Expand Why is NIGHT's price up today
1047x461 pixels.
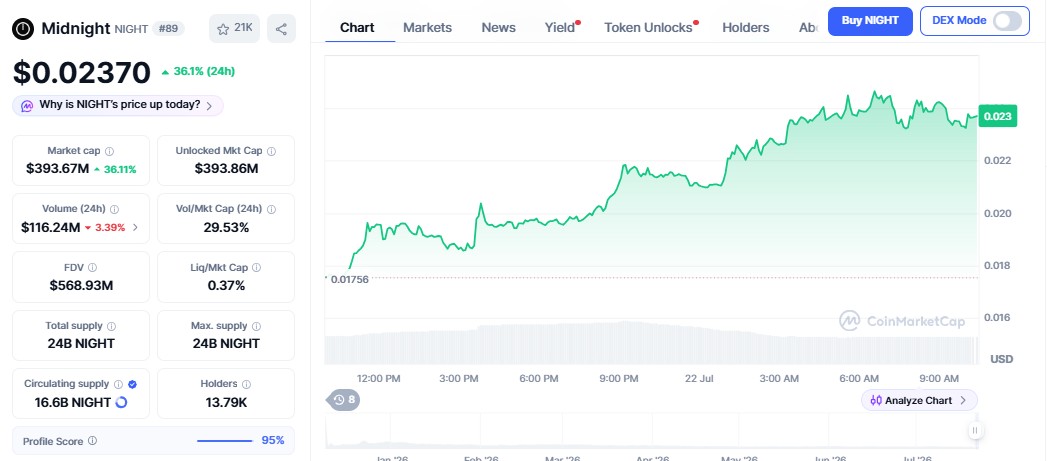(x=118, y=106)
